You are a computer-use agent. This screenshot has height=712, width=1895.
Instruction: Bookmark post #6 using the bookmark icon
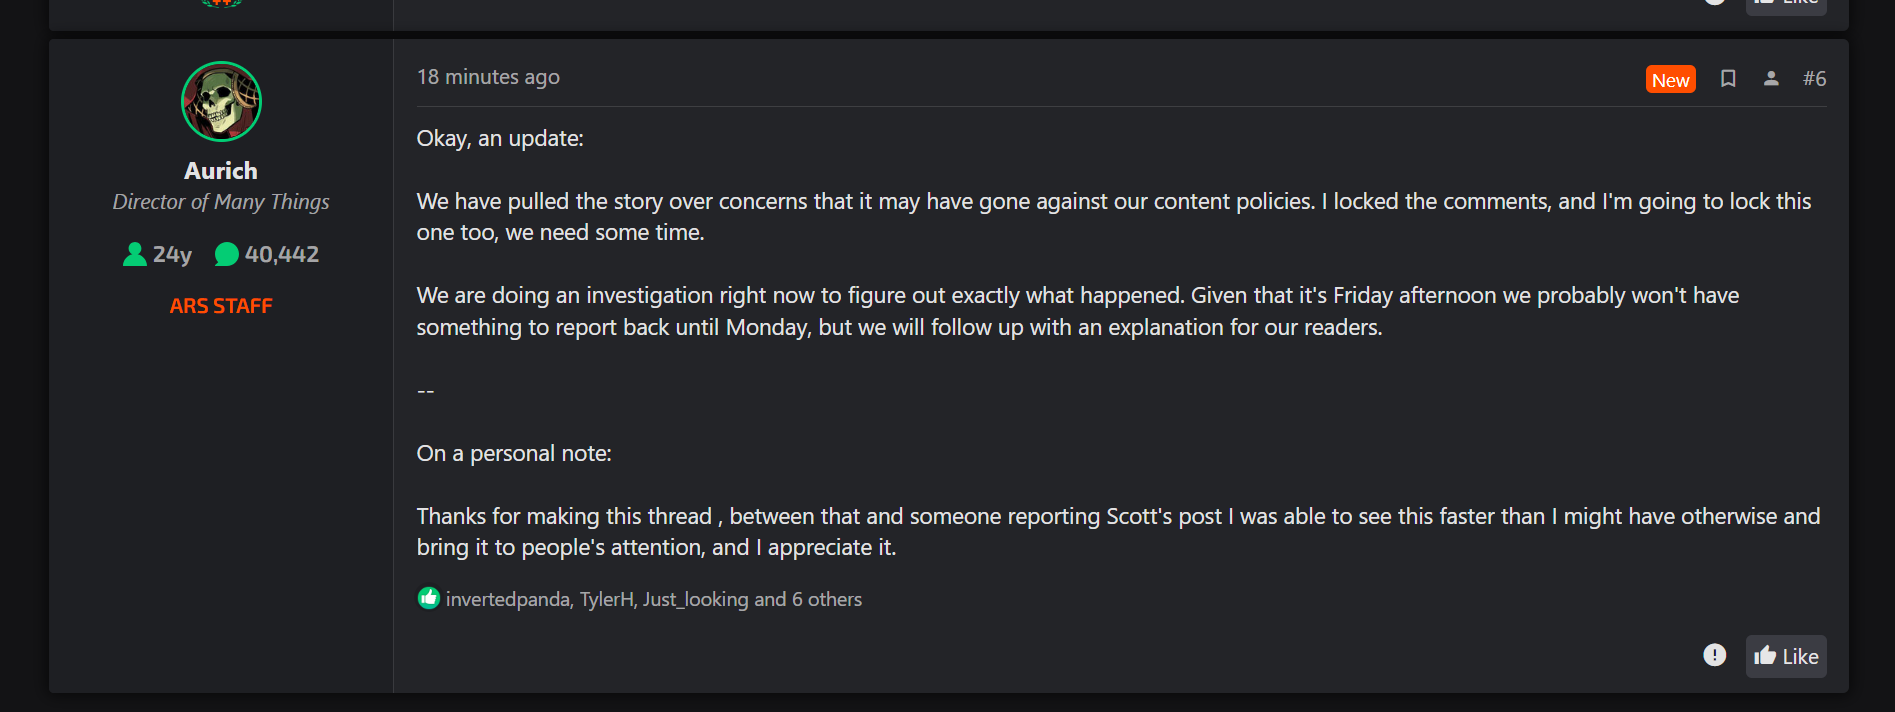point(1727,79)
